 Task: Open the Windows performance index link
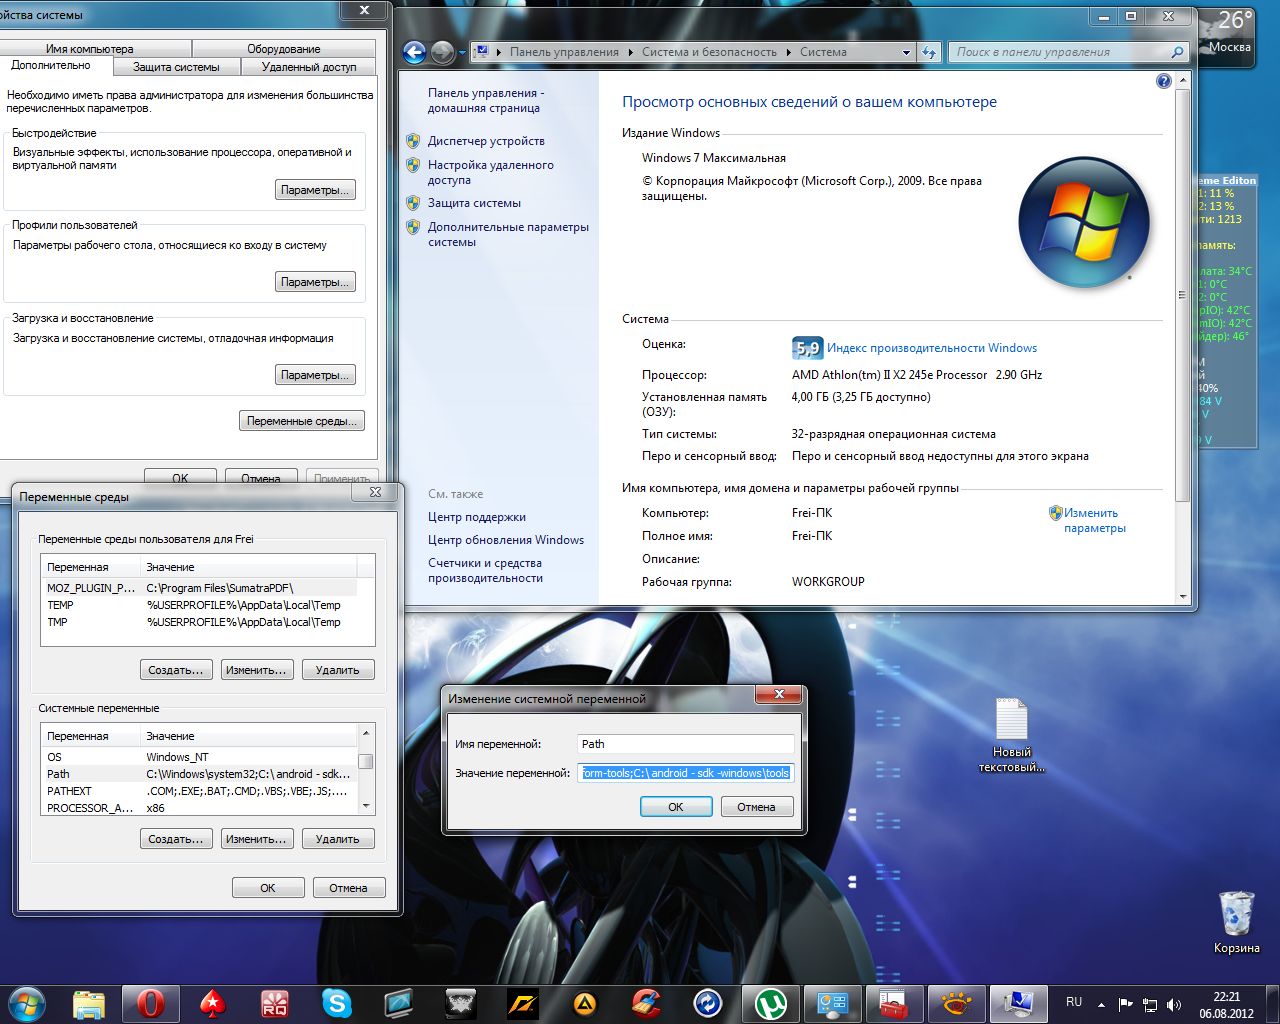pos(931,348)
